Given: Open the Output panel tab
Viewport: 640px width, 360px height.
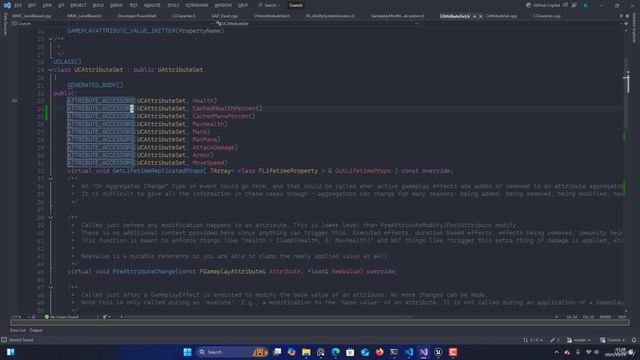Looking at the screenshot, I should click(x=36, y=330).
